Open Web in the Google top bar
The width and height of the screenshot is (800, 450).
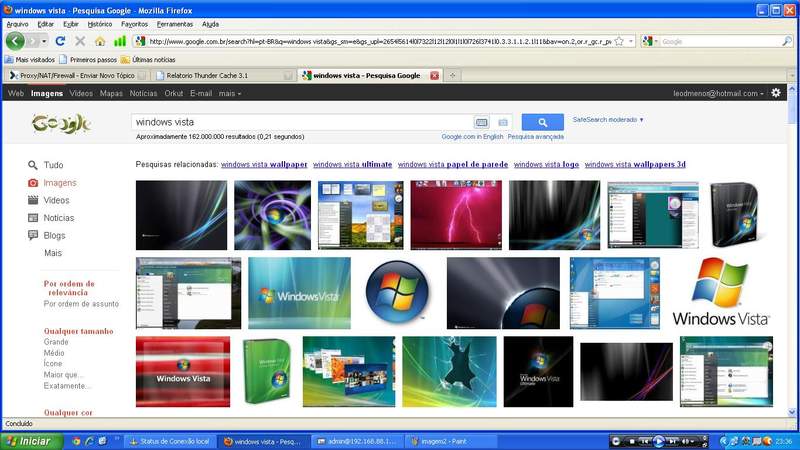(x=16, y=93)
